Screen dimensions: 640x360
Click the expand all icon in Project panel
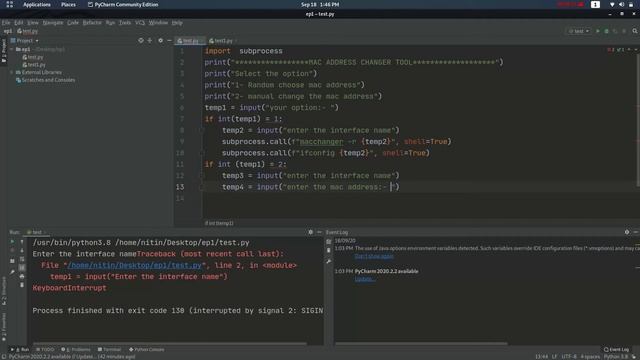[x=150, y=40]
